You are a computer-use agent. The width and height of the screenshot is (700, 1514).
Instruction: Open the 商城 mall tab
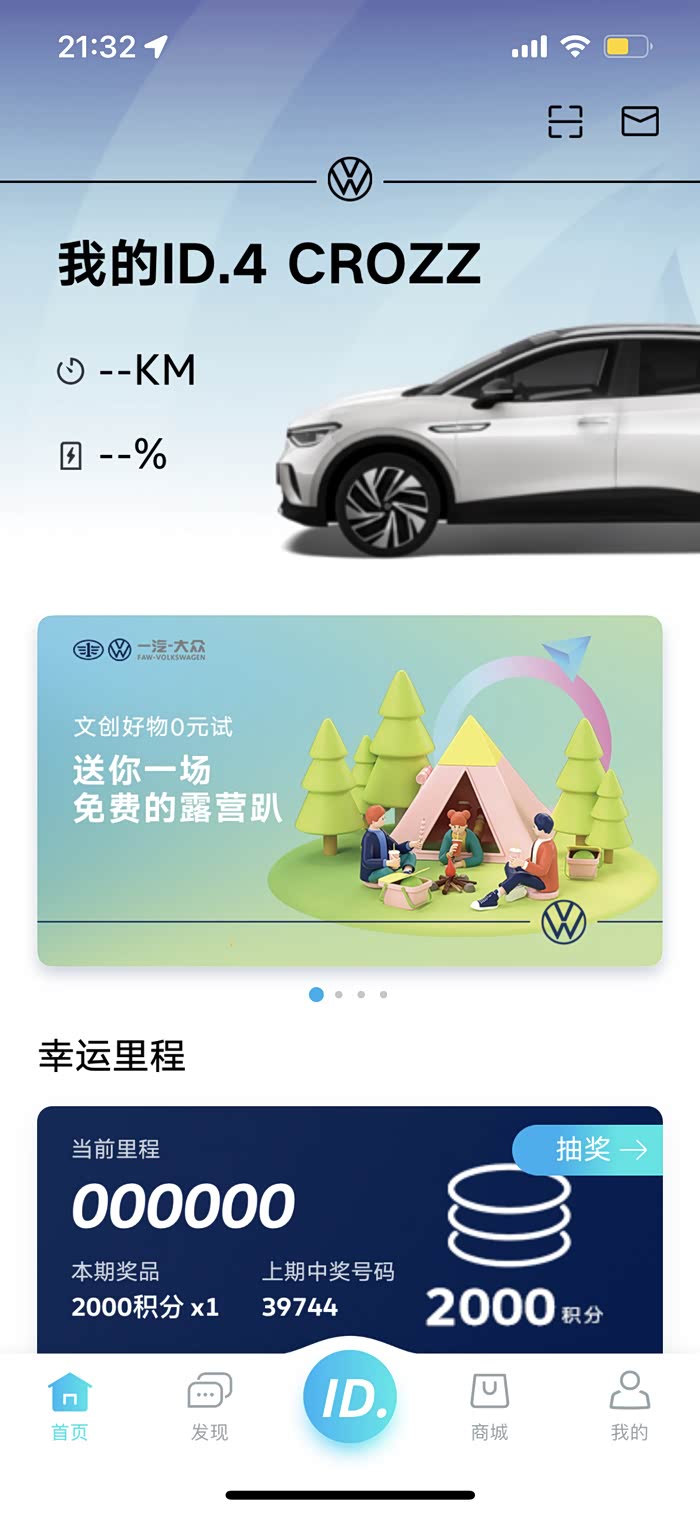(490, 1406)
